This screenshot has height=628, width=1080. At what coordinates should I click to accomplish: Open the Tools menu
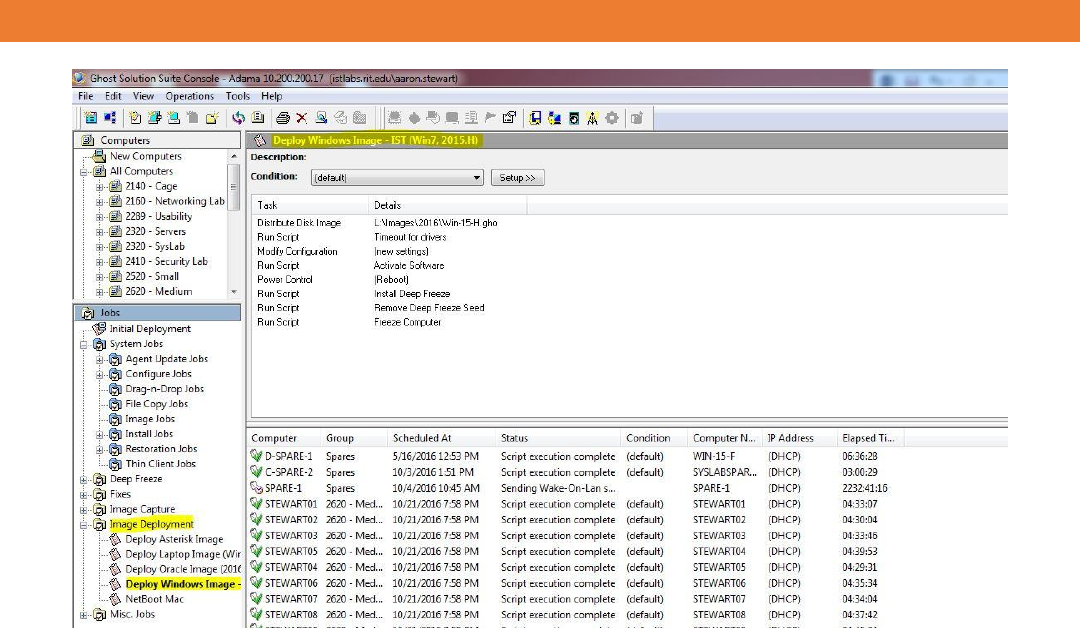coord(237,96)
